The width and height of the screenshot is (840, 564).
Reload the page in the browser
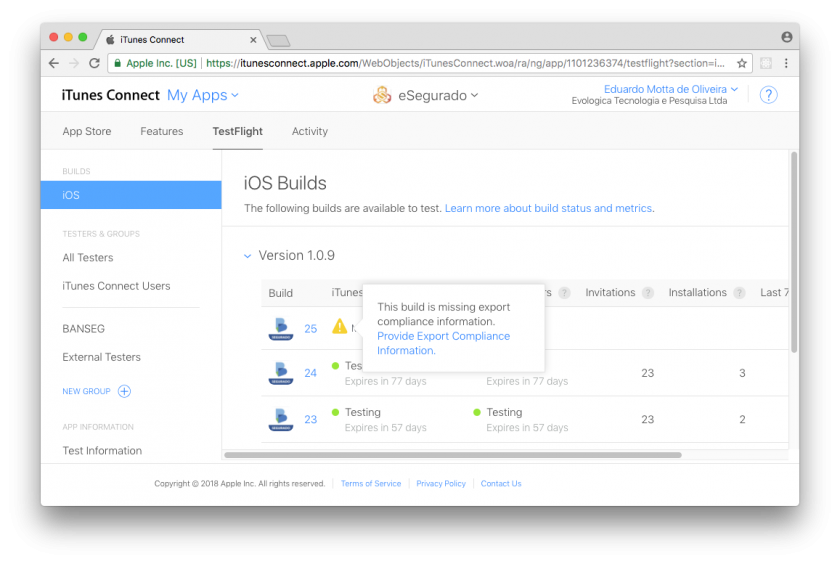(95, 63)
